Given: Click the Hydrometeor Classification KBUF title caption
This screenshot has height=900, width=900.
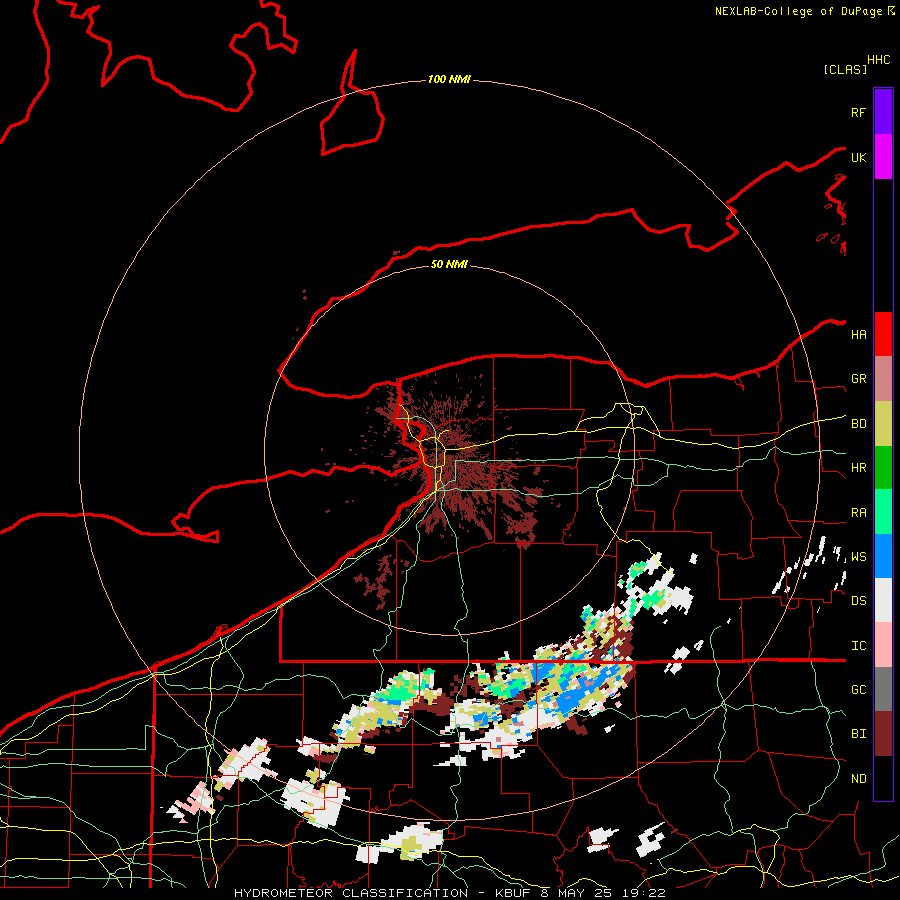Looking at the screenshot, I should 449,893.
